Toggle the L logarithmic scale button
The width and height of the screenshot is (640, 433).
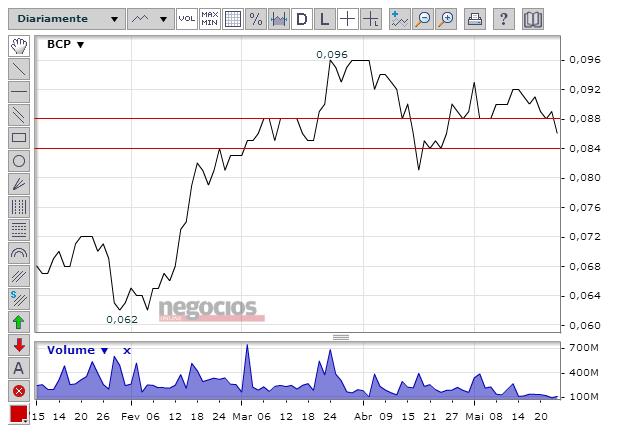325,19
